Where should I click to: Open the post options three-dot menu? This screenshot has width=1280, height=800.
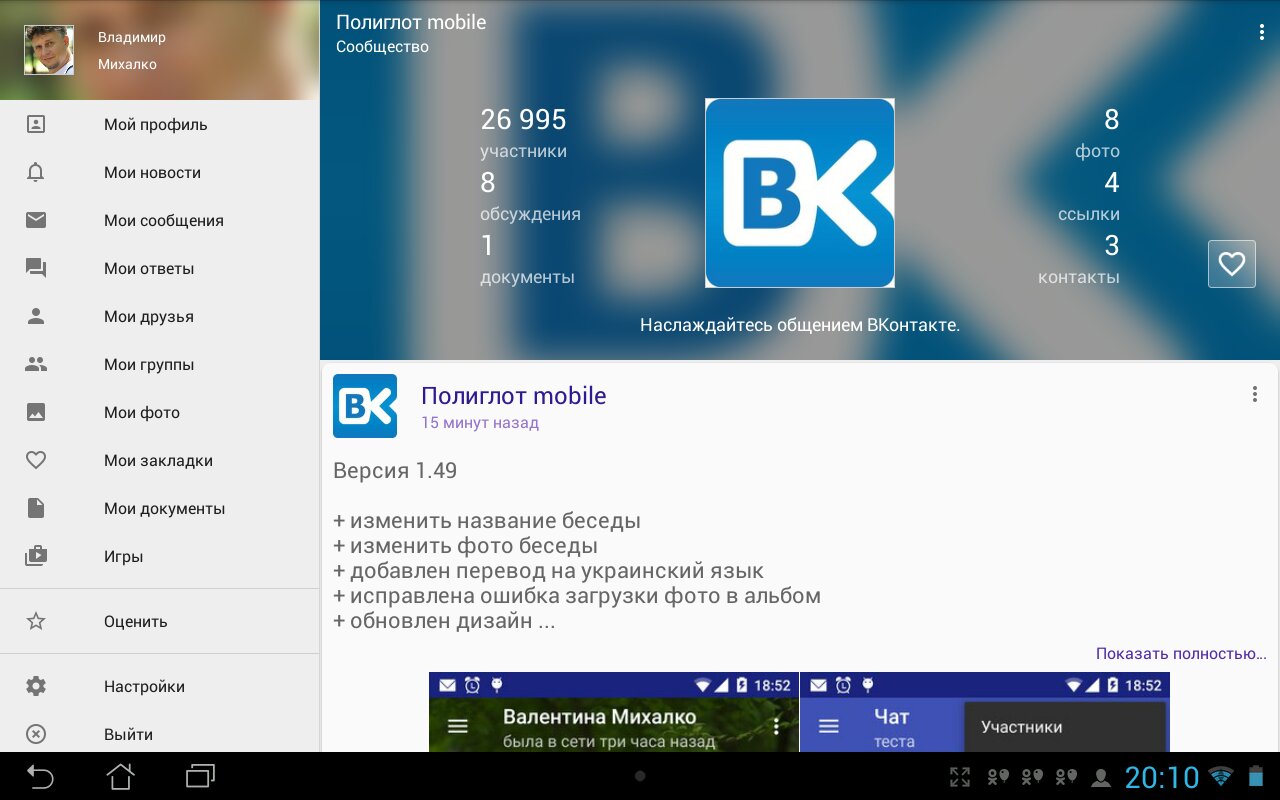click(1254, 394)
